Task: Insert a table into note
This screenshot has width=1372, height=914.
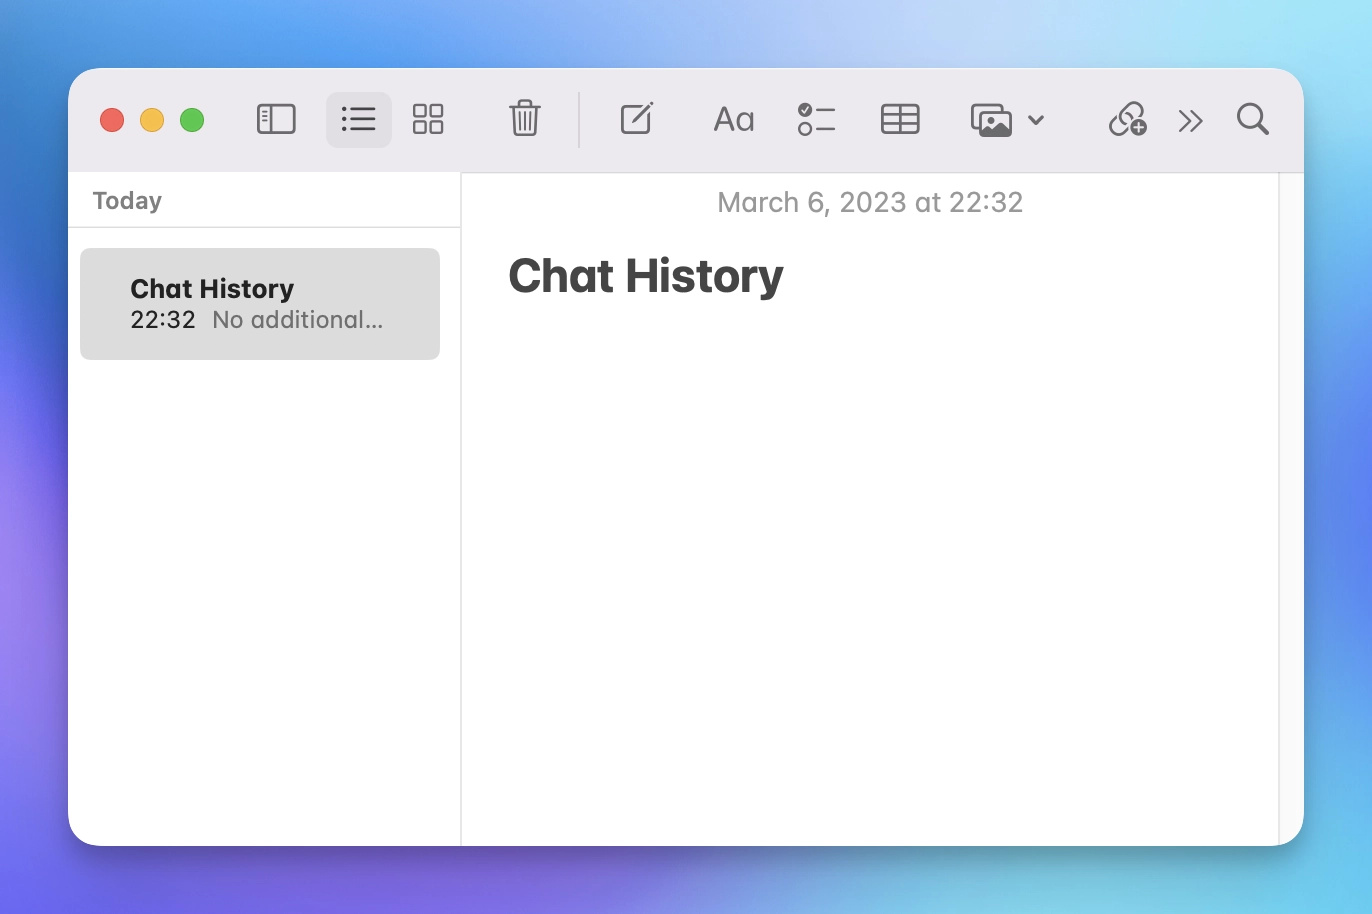Action: (900, 120)
